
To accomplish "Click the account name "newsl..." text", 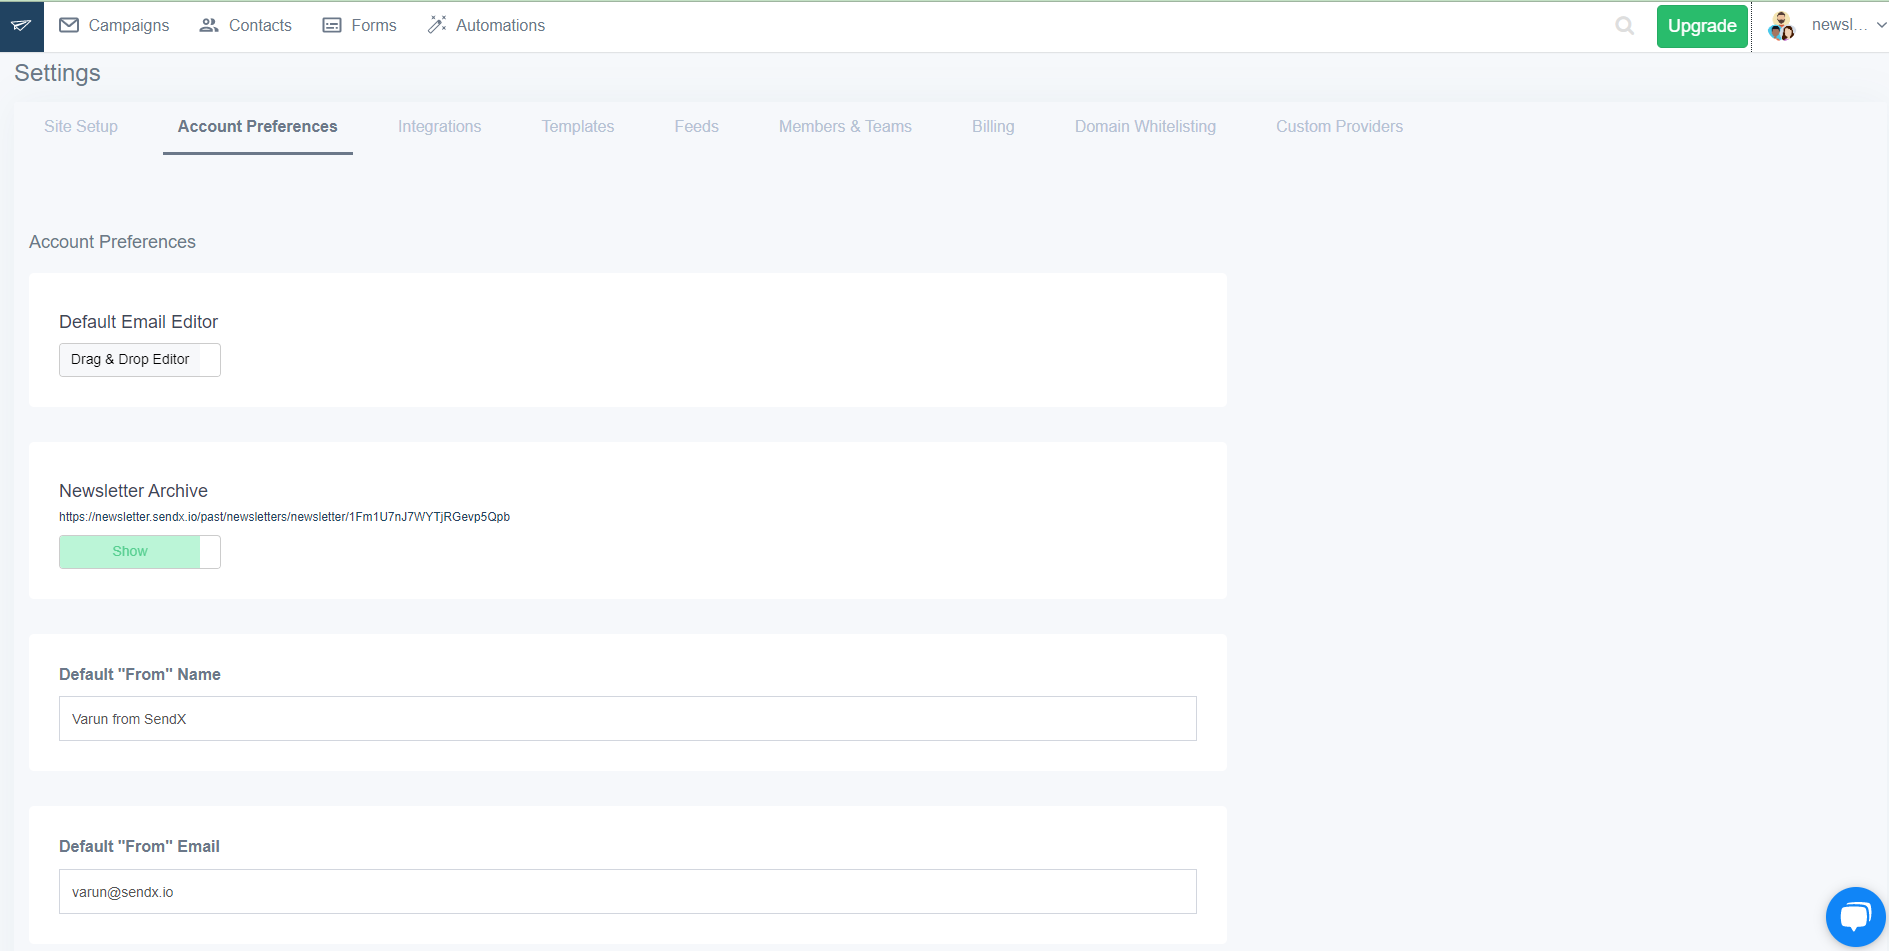I will (1839, 25).
